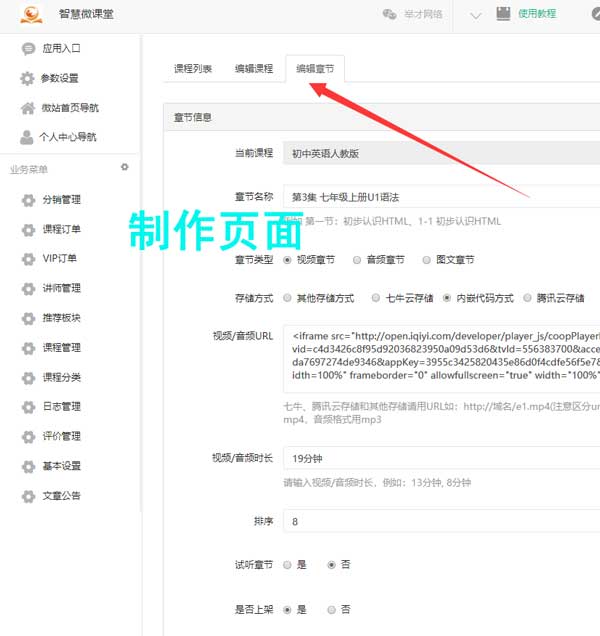
Task: Click the 评价管理 gear icon
Action: 28,436
